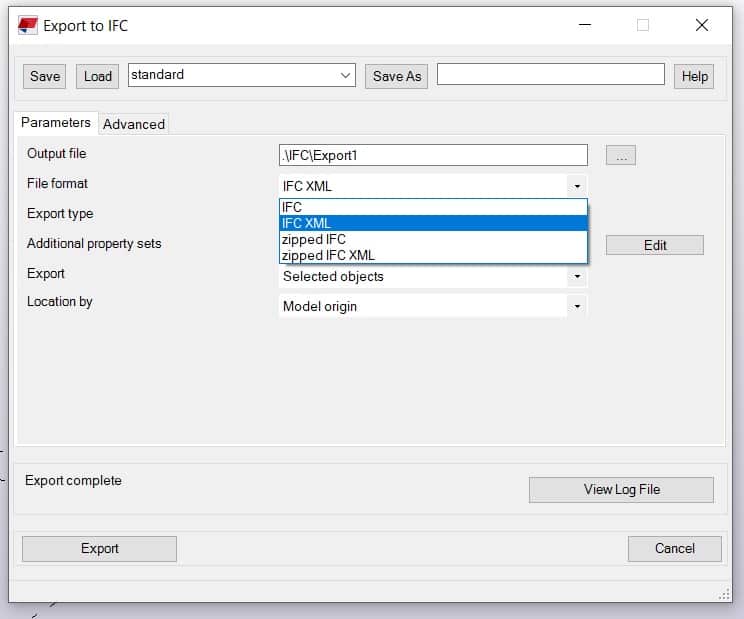Open the Location by dropdown
Screen dimensions: 744x619
tap(577, 307)
